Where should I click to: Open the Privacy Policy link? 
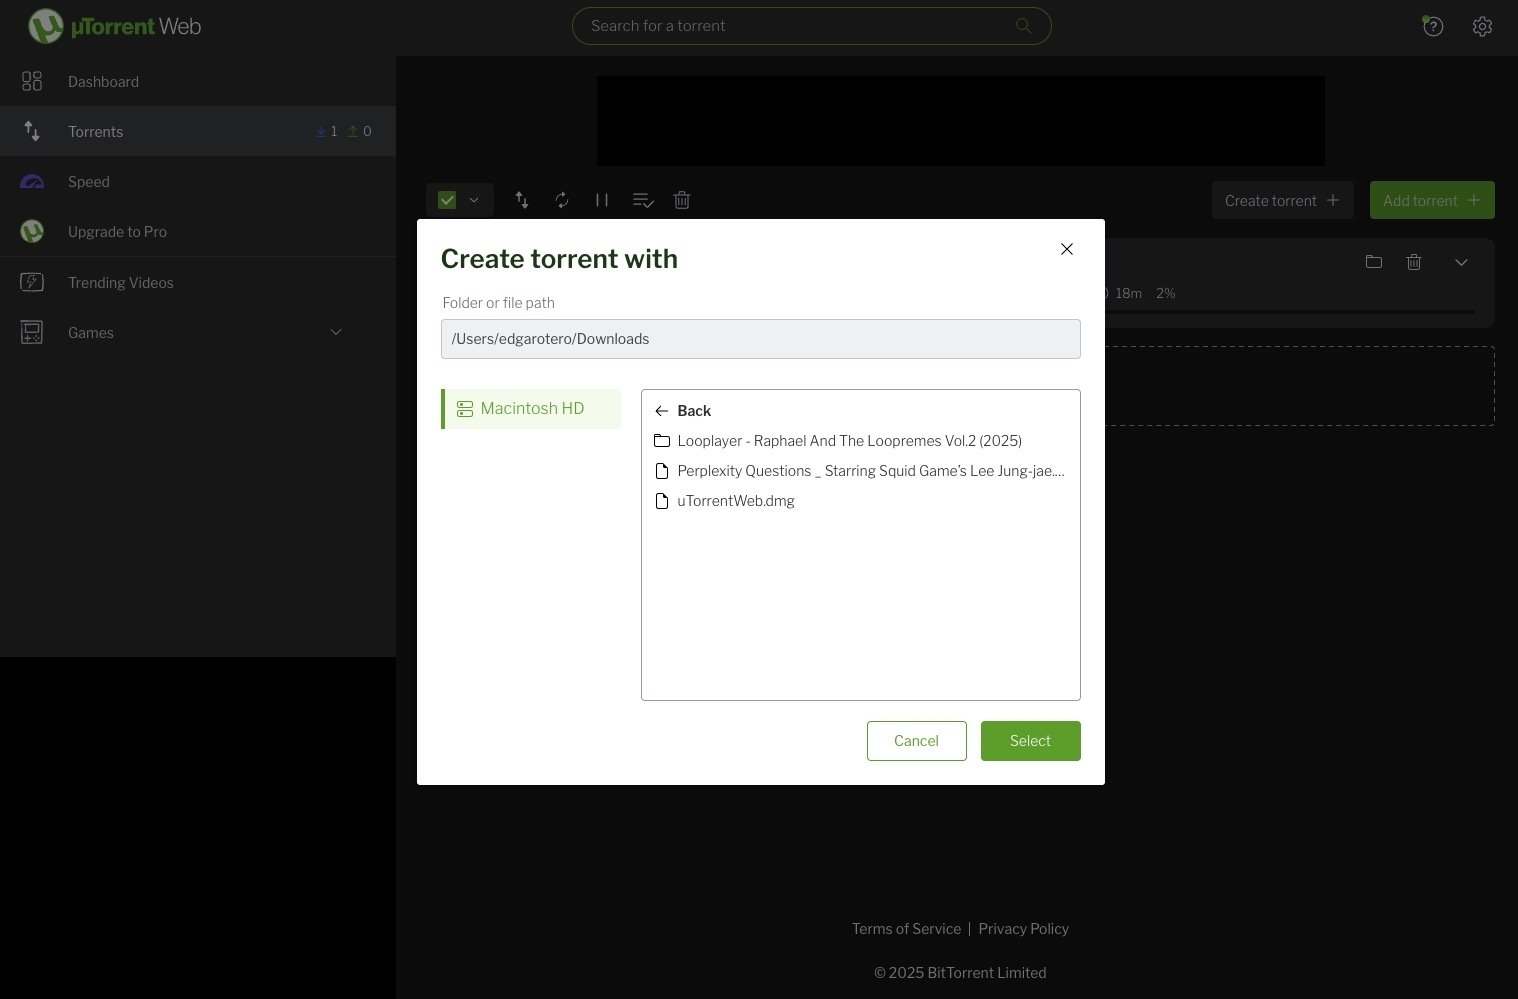click(1023, 929)
